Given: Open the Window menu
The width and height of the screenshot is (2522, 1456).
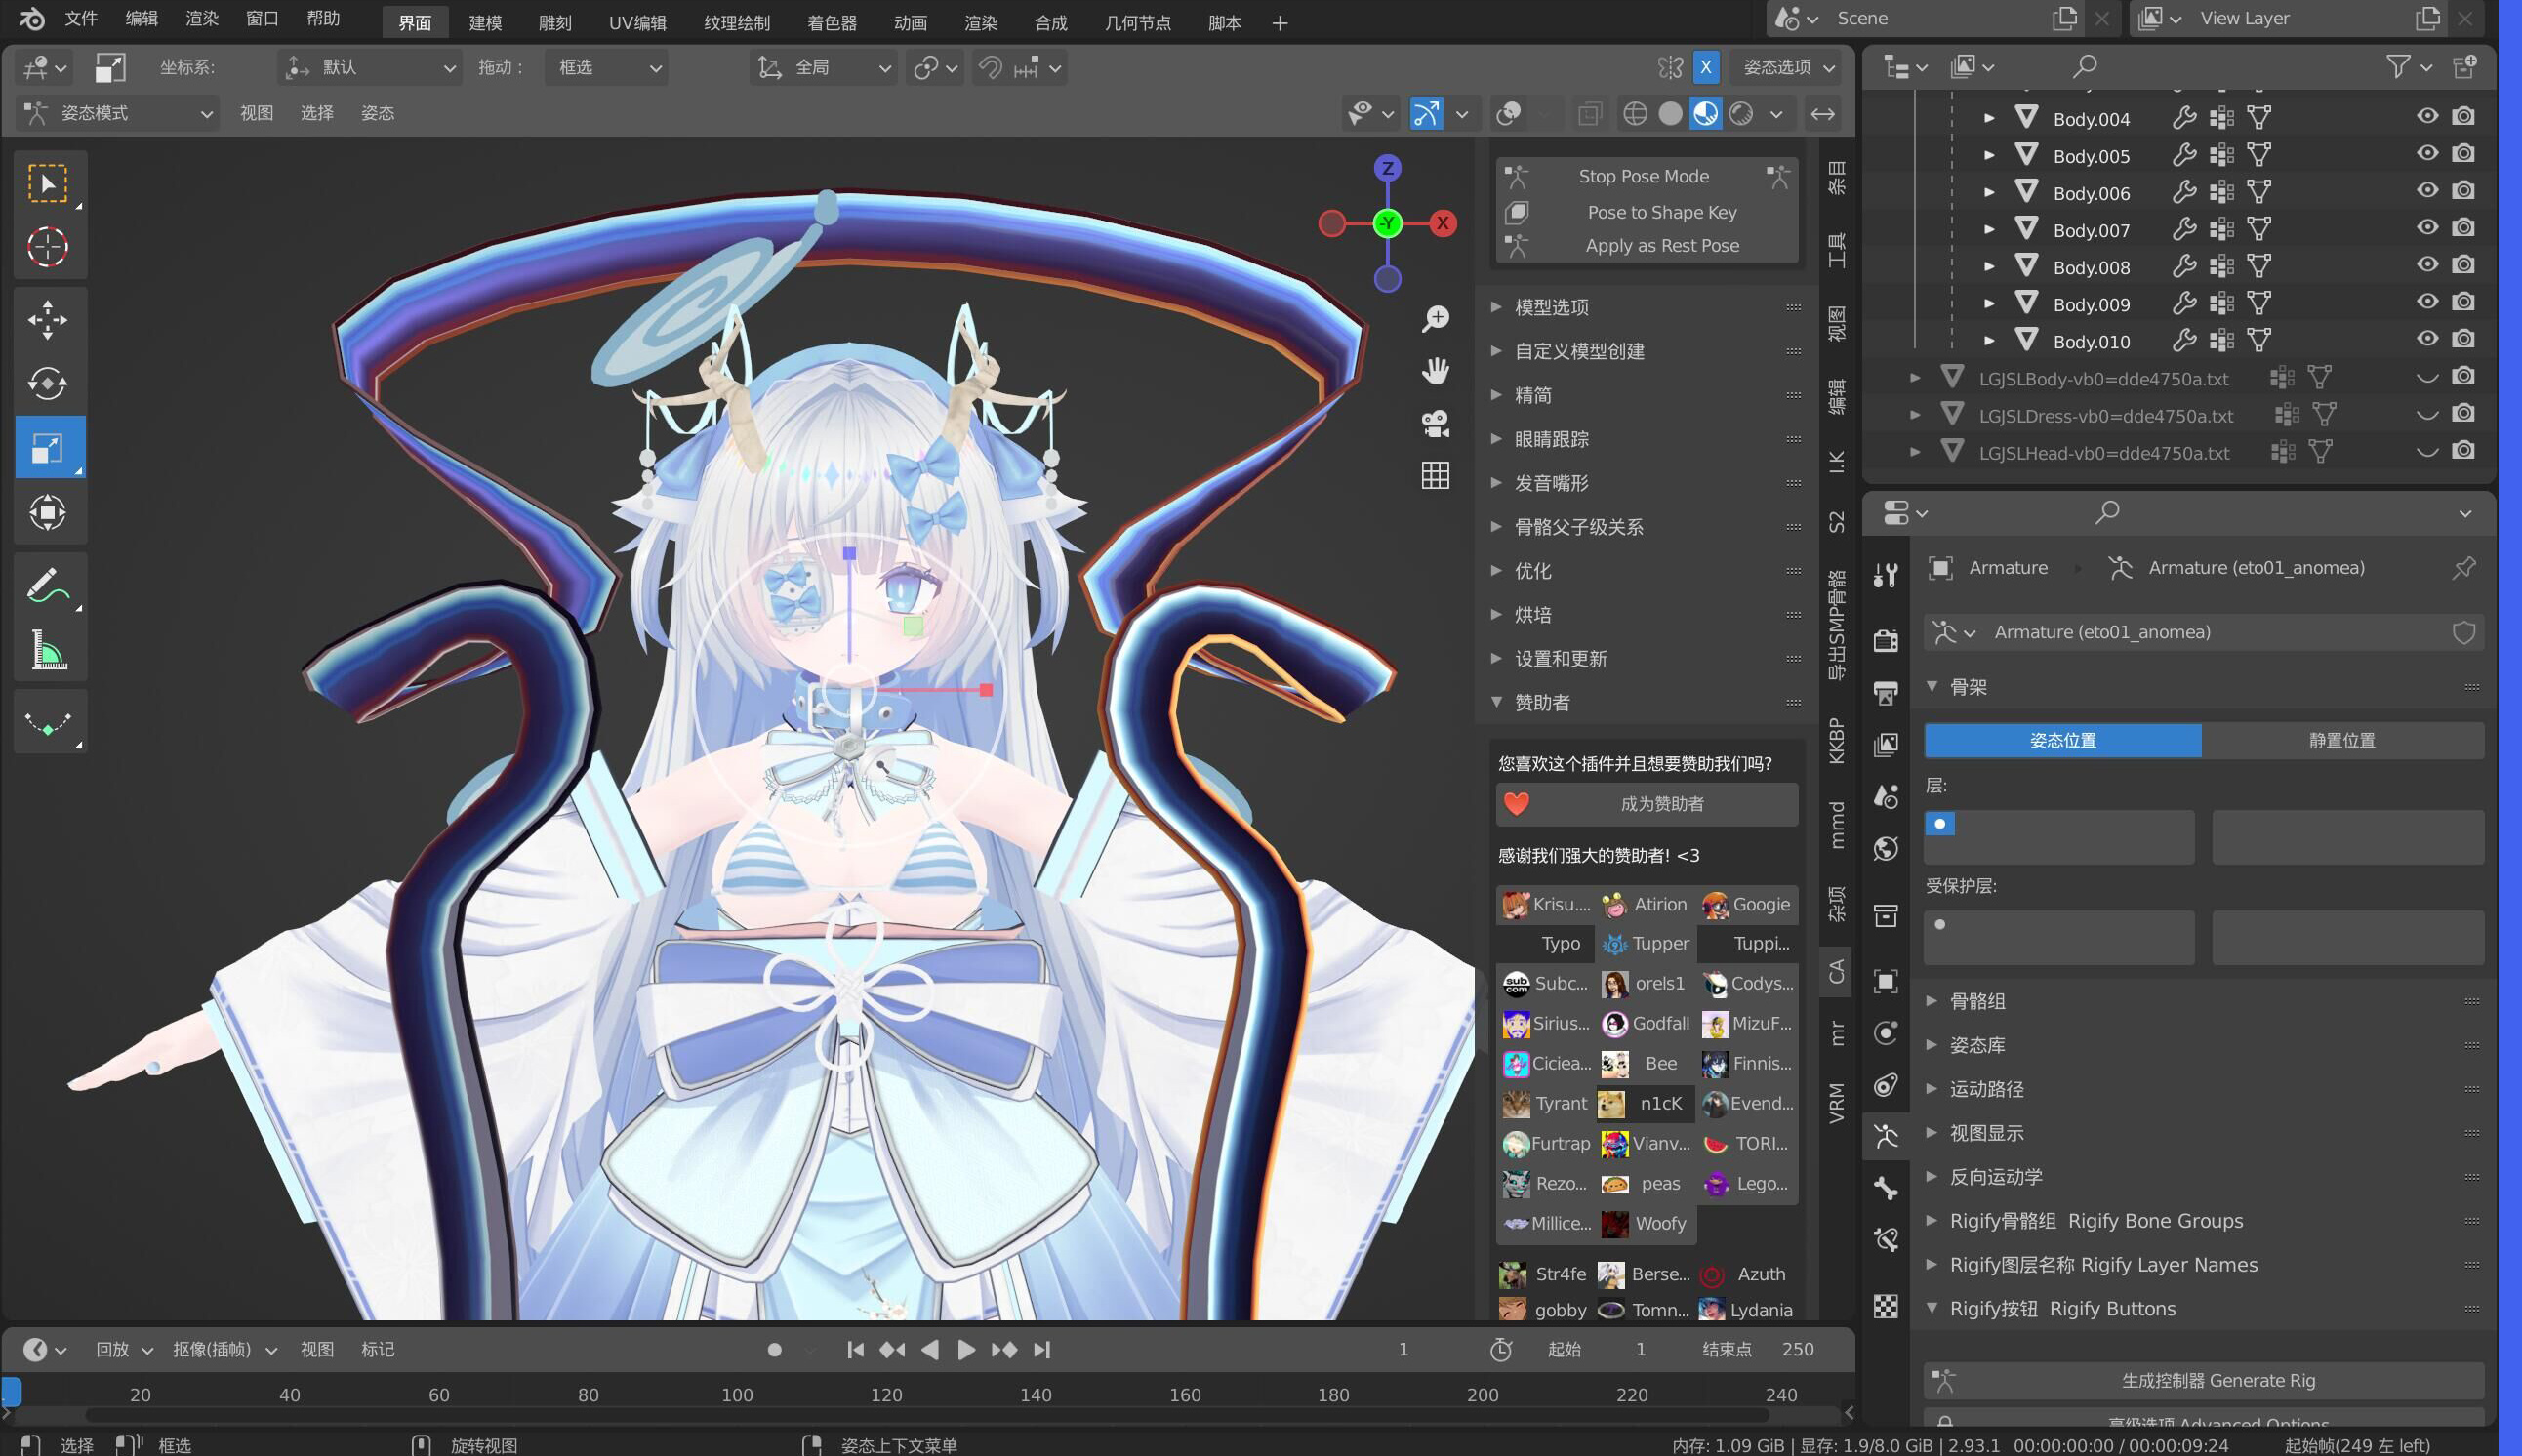Looking at the screenshot, I should tap(262, 19).
